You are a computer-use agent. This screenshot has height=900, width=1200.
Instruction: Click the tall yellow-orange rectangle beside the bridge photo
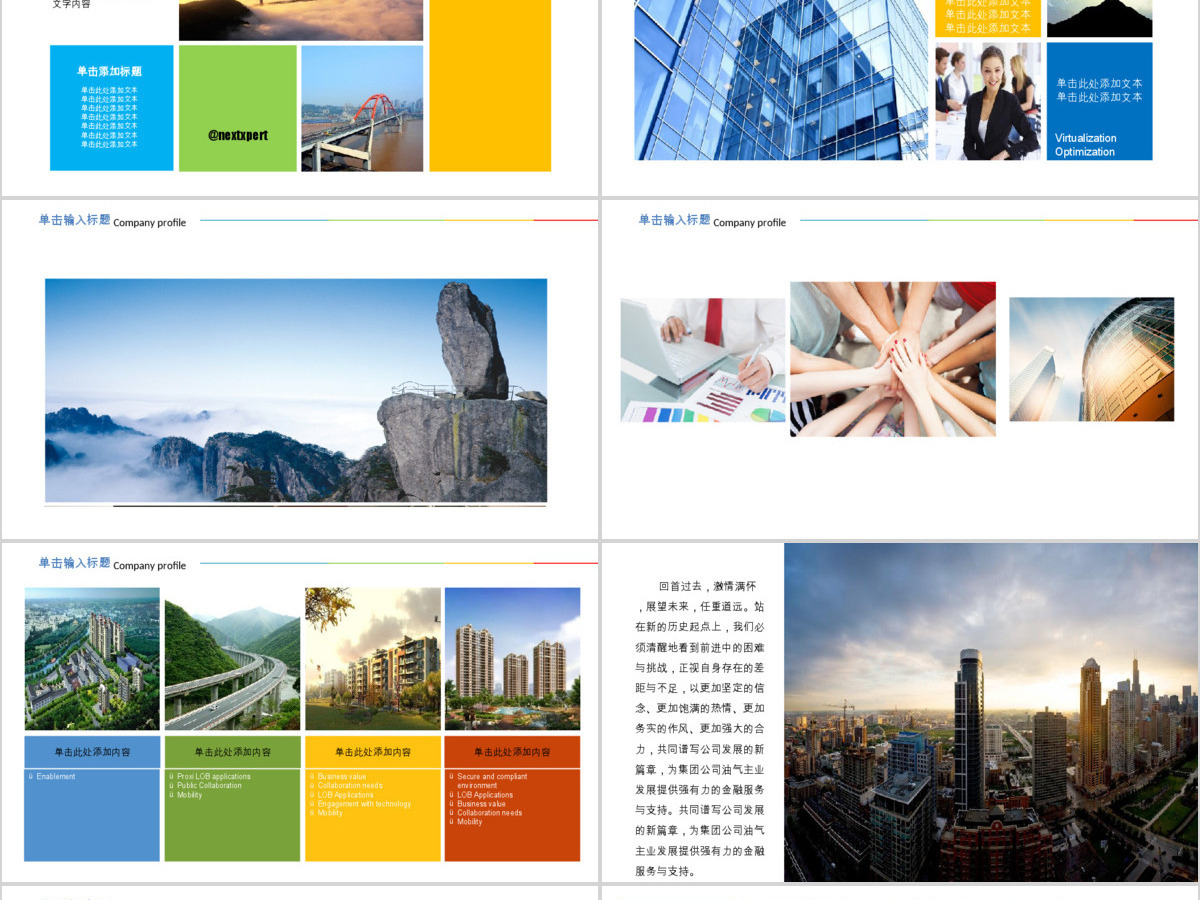point(490,85)
